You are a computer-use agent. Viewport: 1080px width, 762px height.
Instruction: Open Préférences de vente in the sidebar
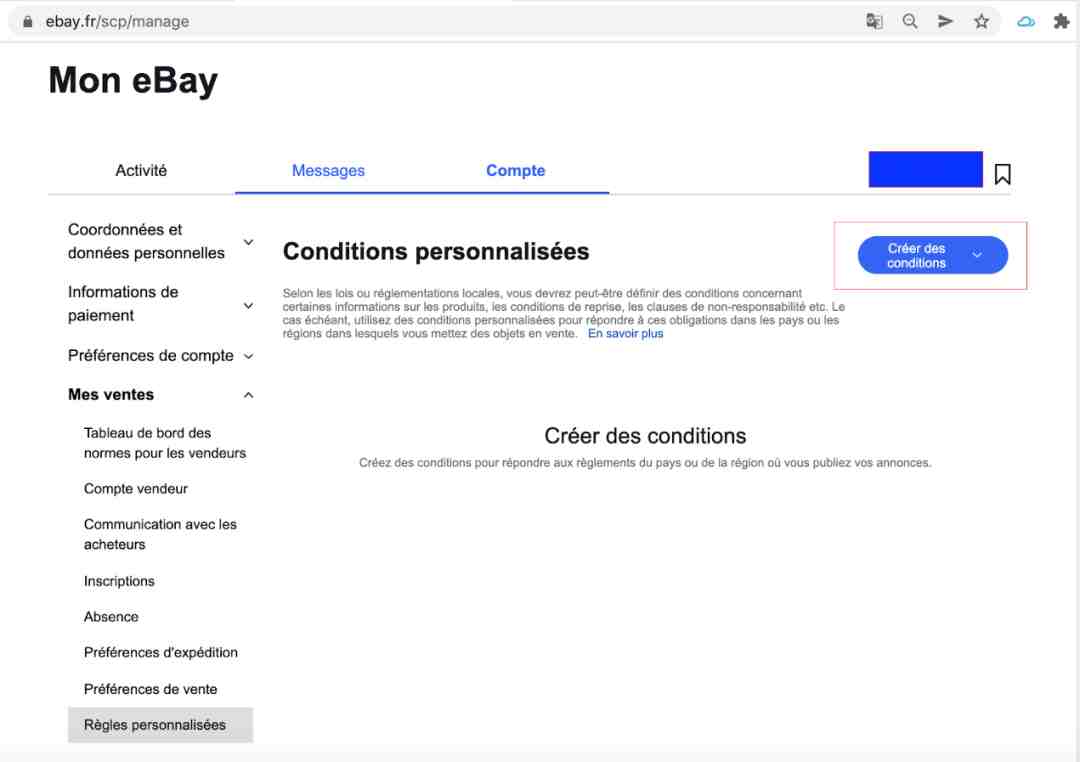tap(150, 689)
